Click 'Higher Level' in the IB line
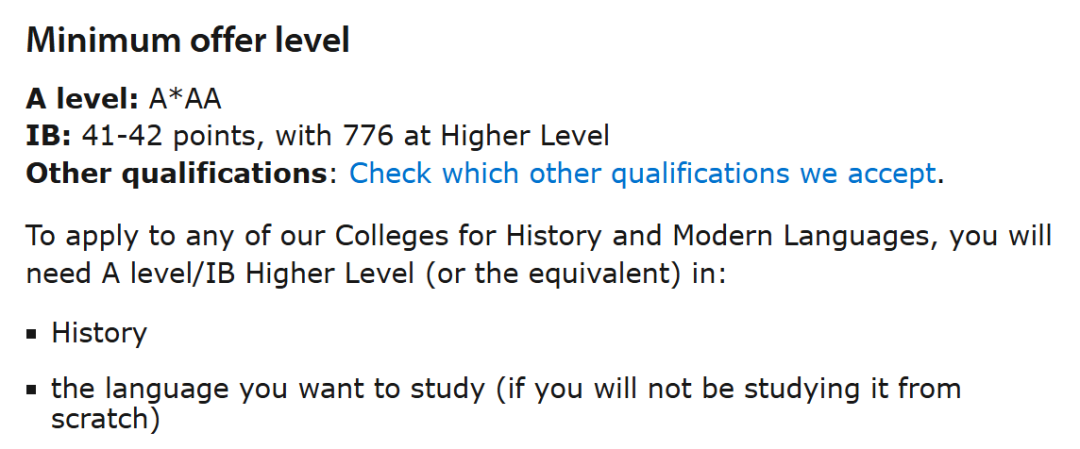 click(x=525, y=136)
